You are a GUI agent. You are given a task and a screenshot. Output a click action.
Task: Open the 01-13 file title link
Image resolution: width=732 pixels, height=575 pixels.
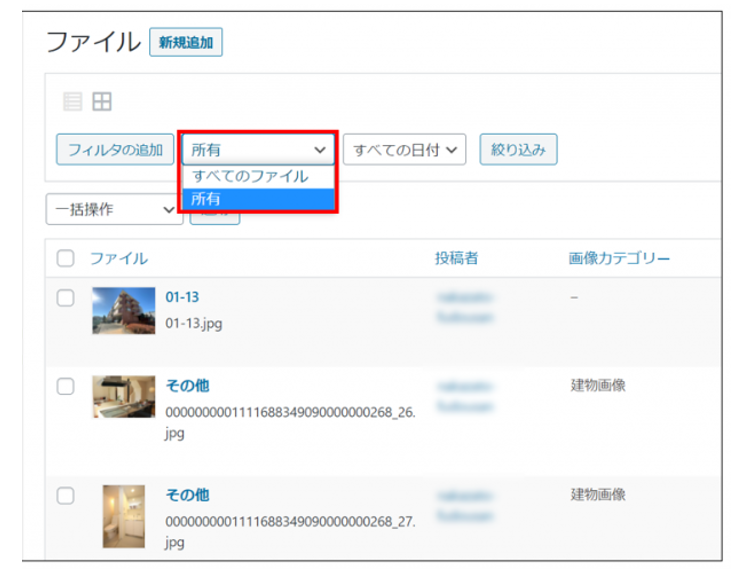pyautogui.click(x=182, y=297)
